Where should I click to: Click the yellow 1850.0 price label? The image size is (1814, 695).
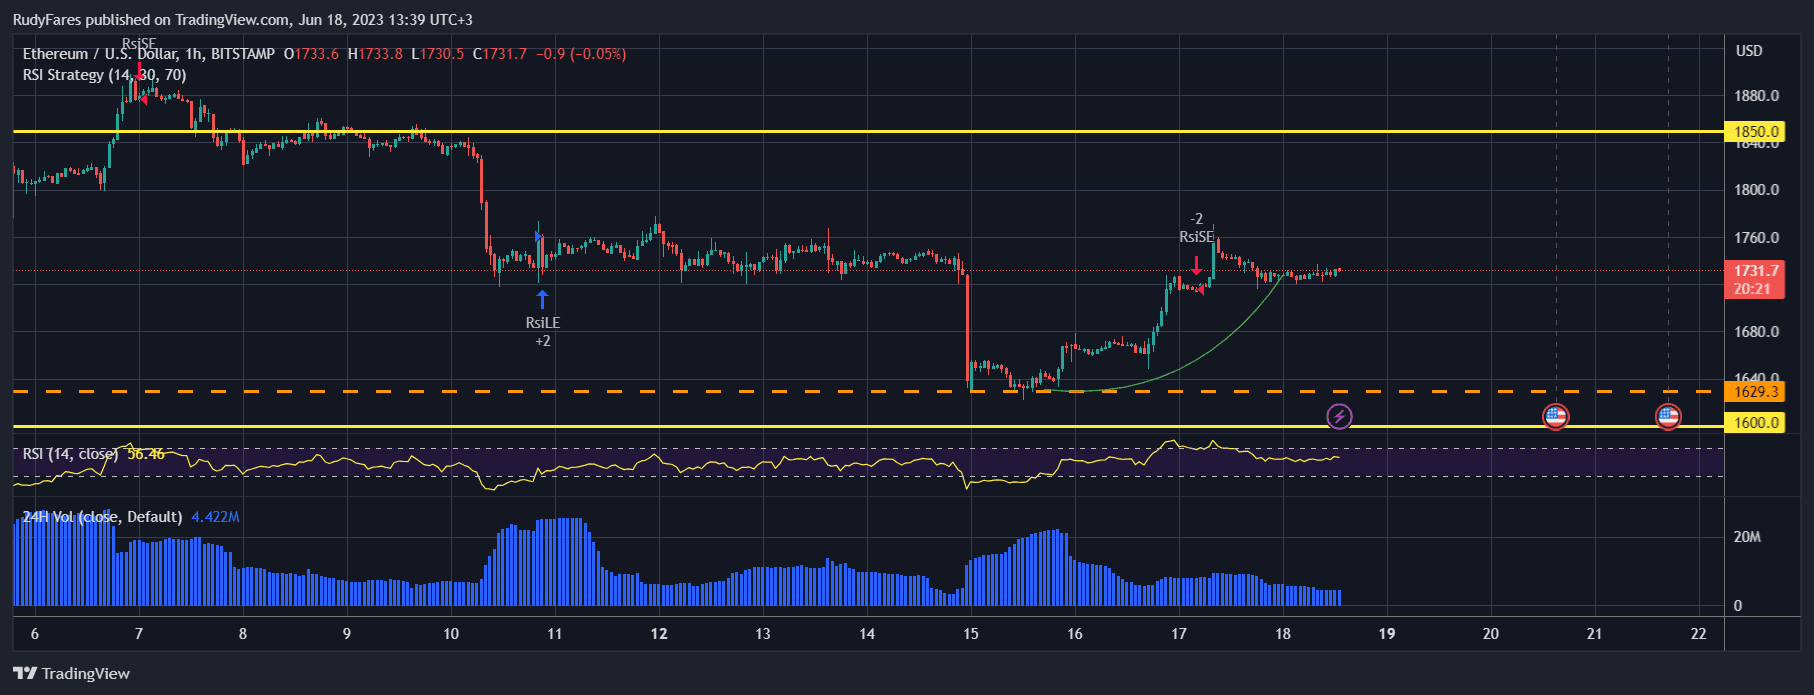[1755, 131]
